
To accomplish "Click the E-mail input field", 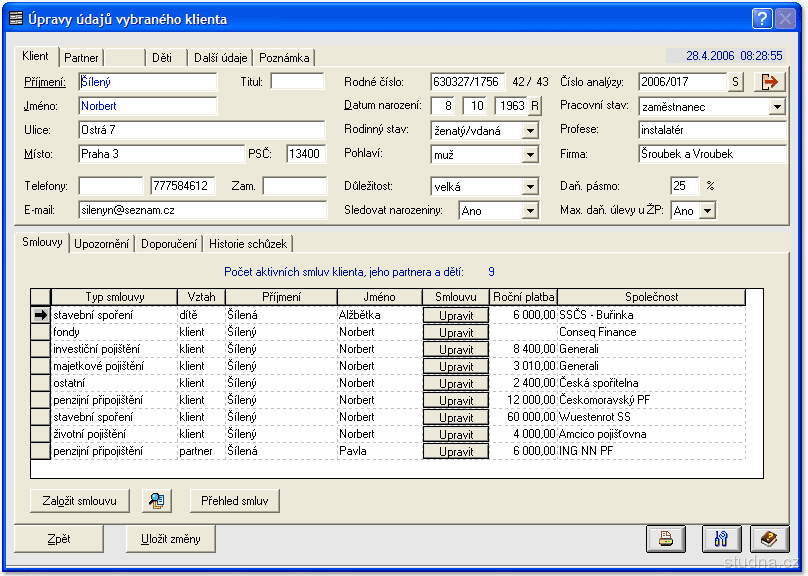I will coord(203,210).
